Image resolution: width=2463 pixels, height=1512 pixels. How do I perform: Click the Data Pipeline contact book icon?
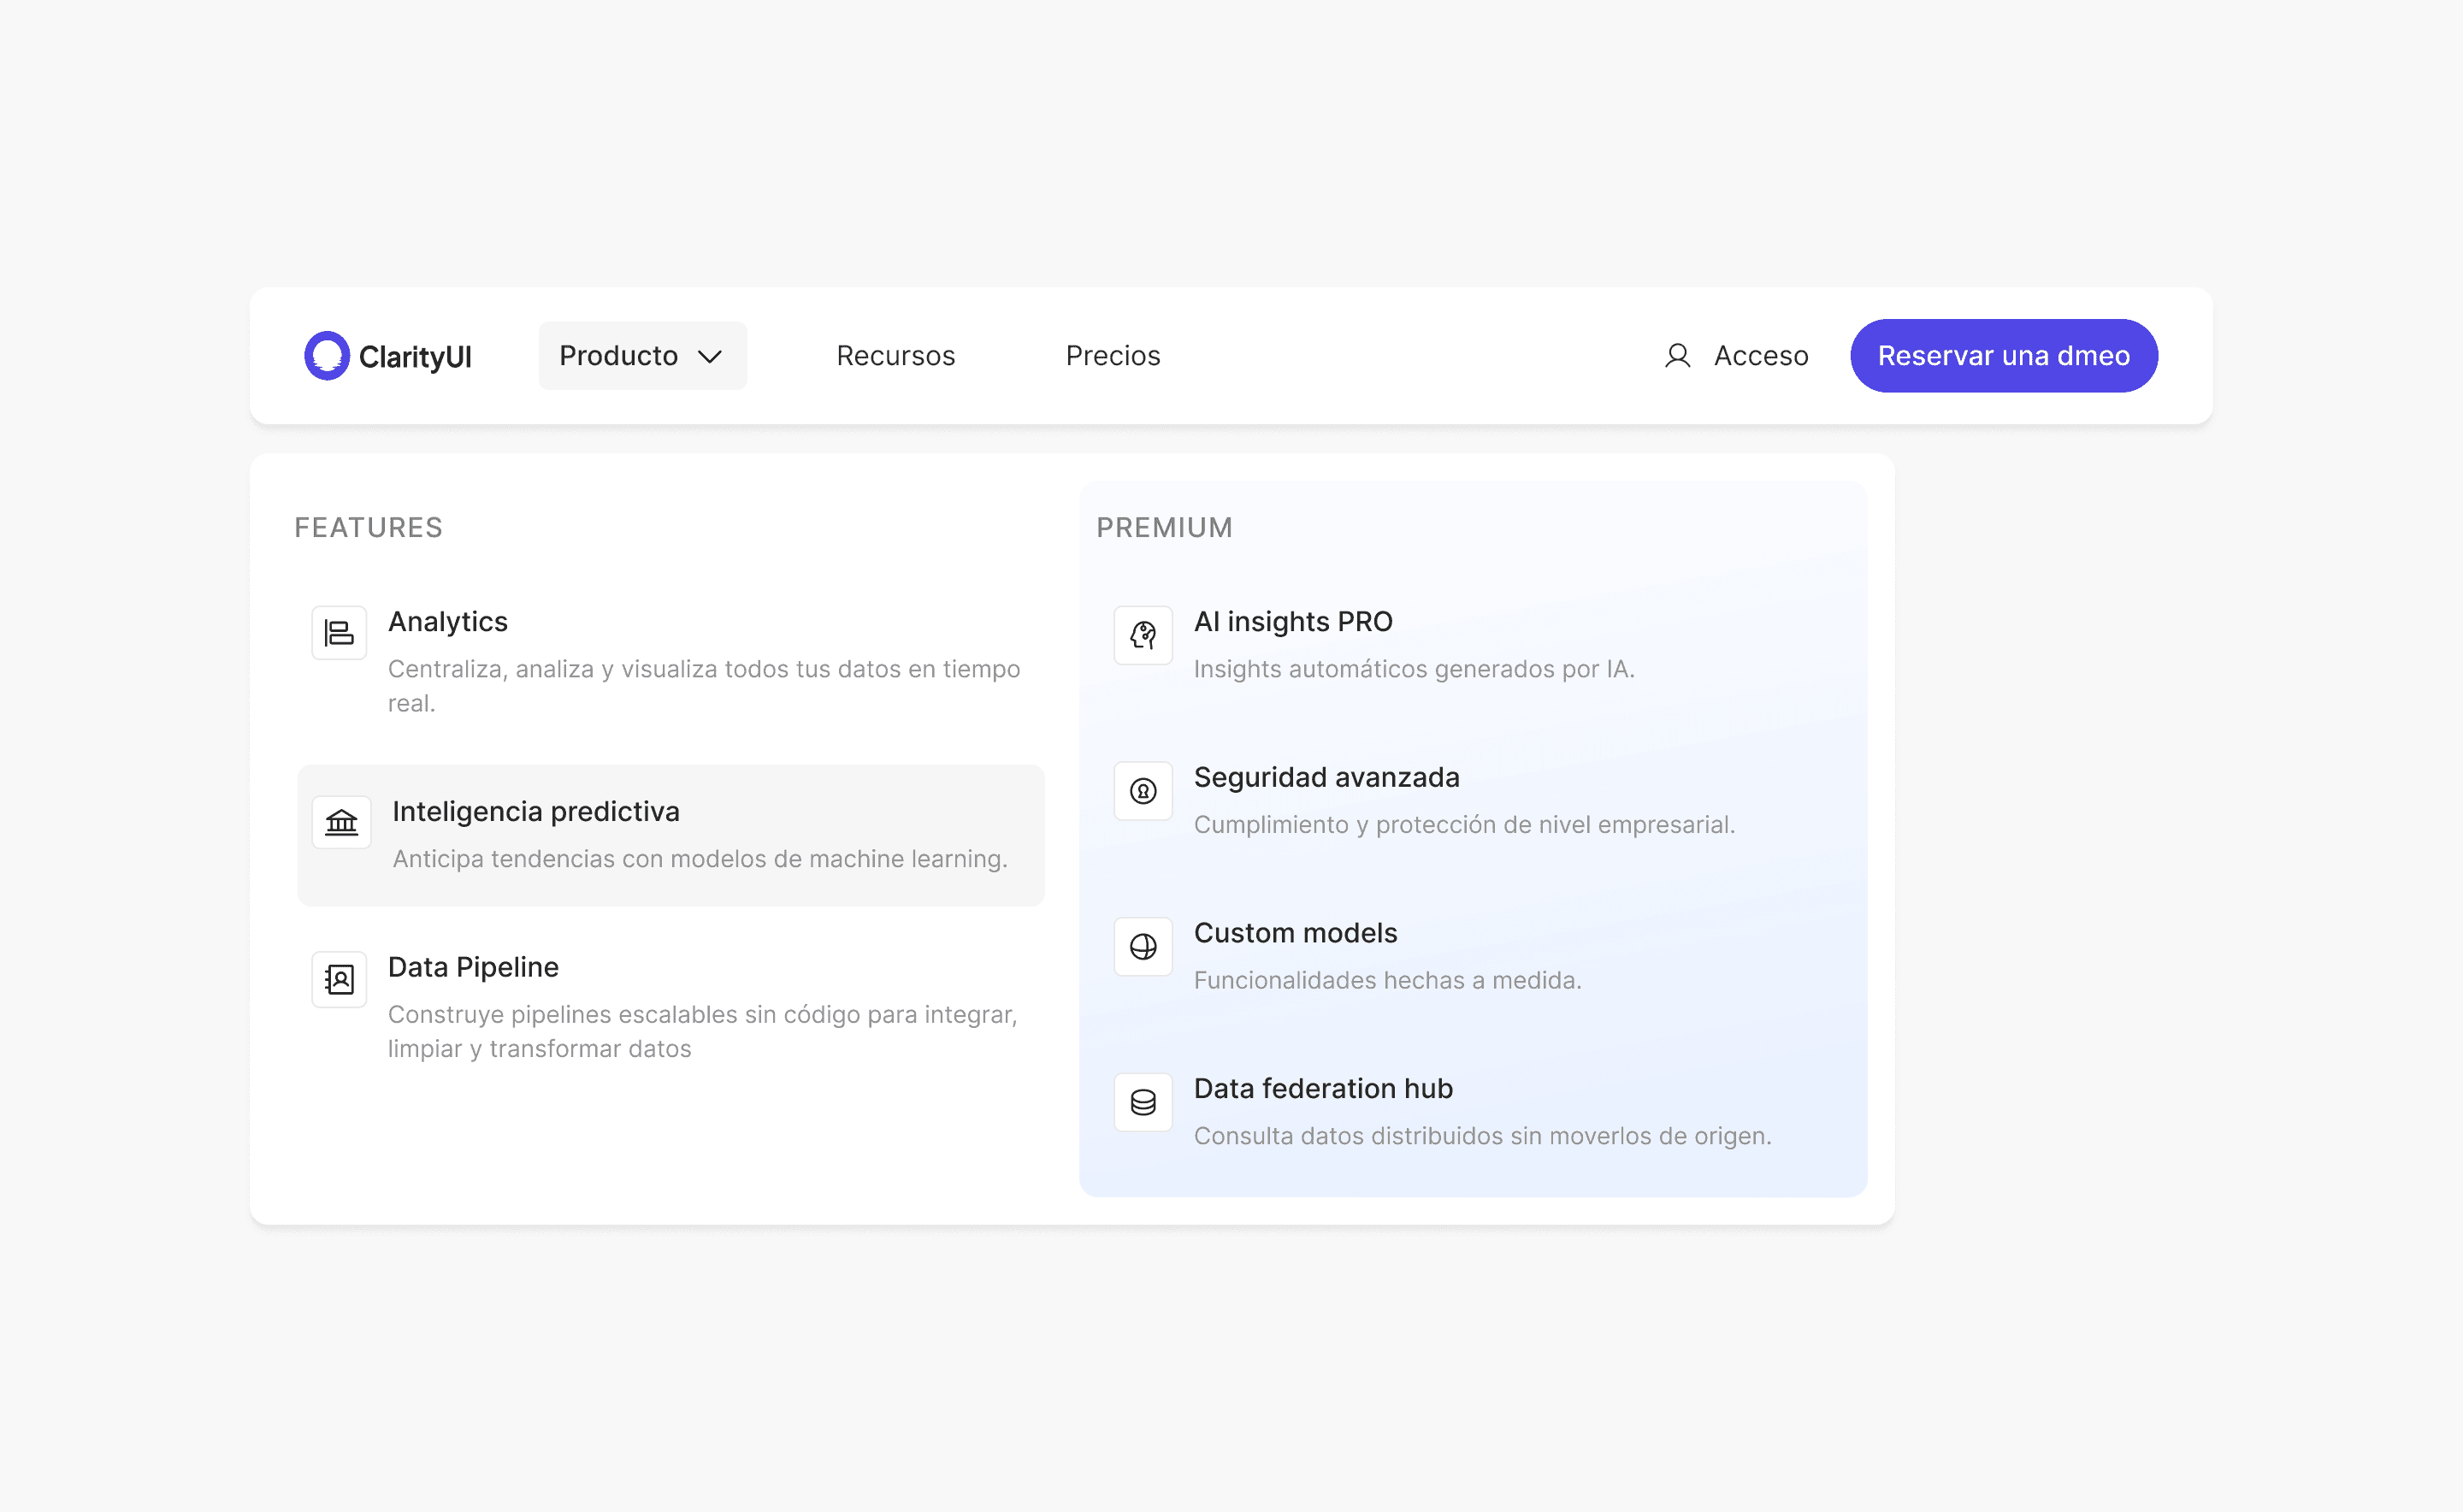point(339,979)
